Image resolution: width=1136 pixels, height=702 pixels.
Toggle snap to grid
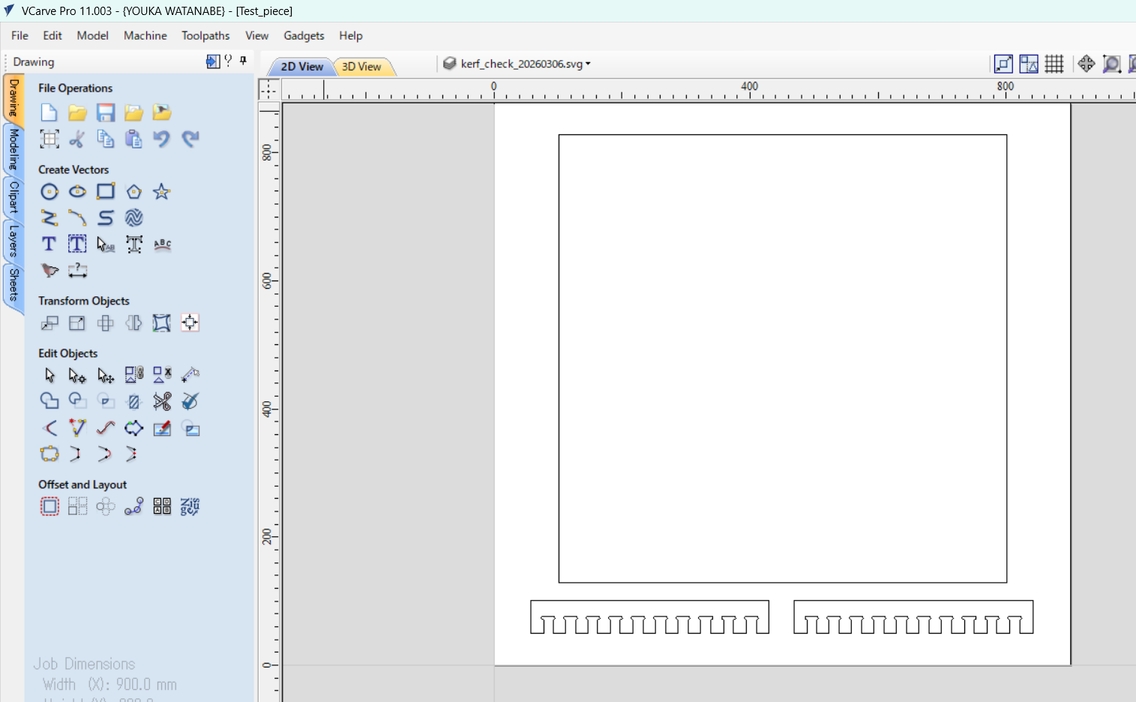point(1054,64)
